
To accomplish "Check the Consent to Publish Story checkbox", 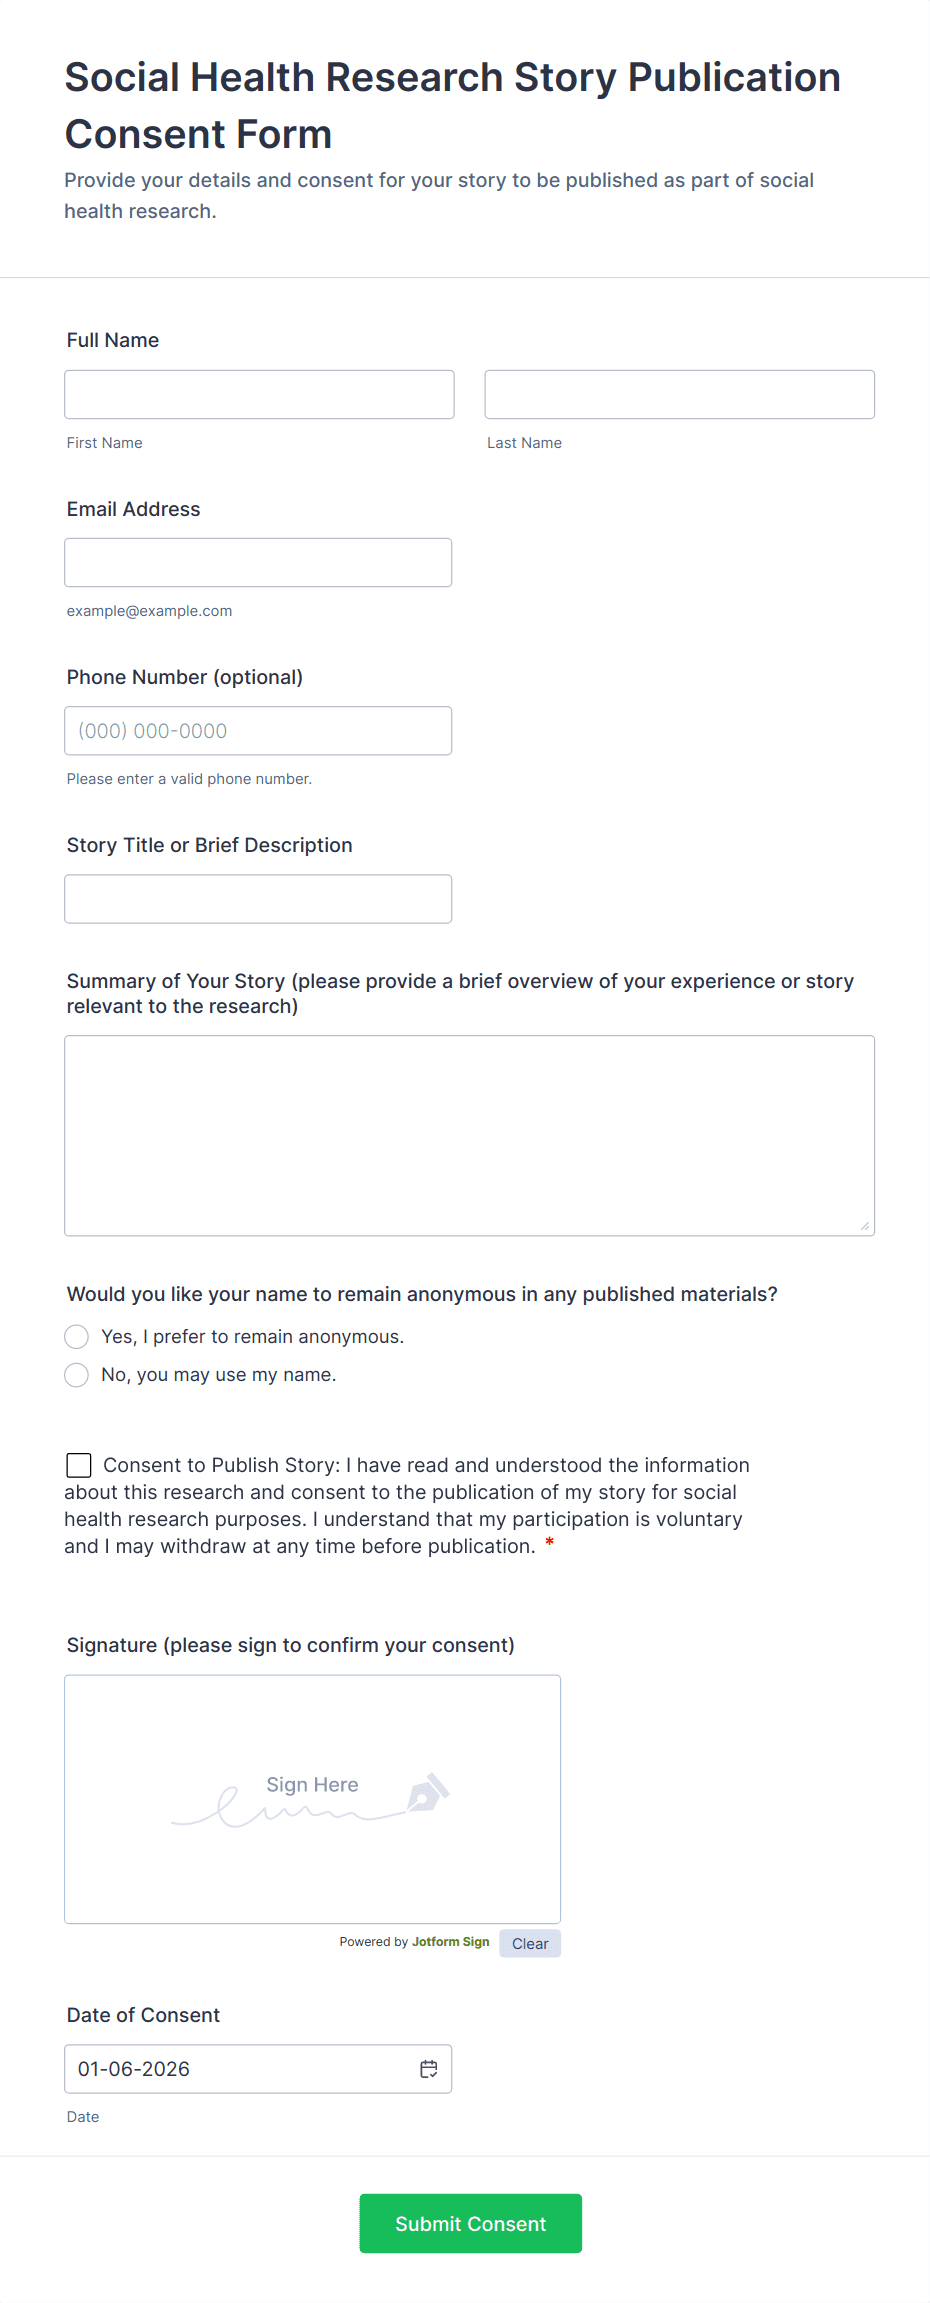I will [79, 1465].
